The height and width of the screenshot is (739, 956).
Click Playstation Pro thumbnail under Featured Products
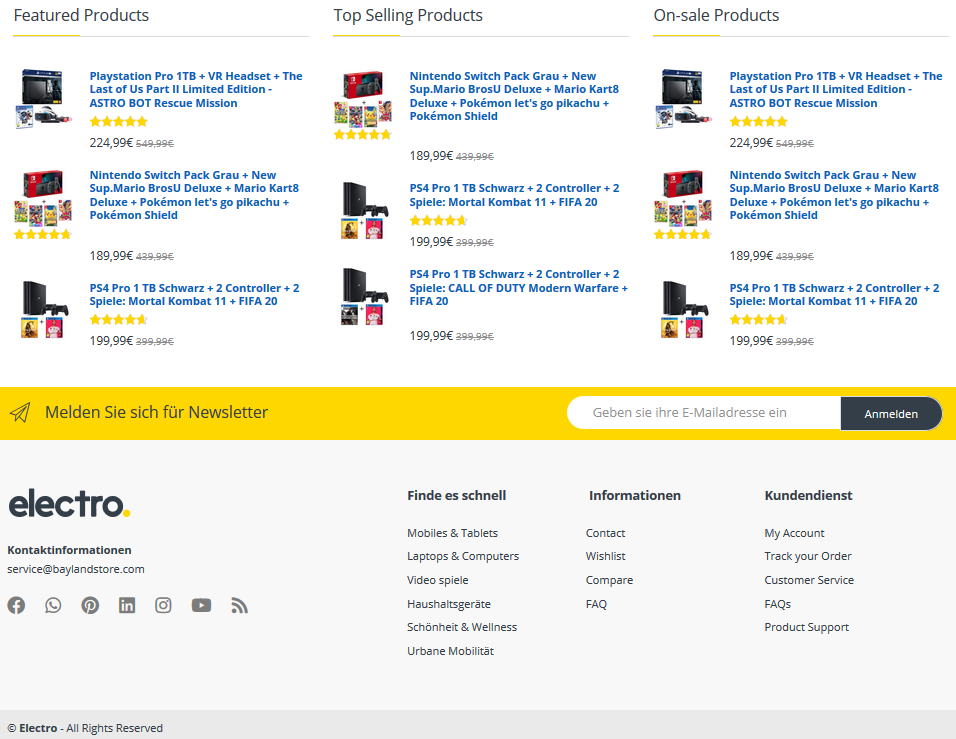[x=43, y=99]
